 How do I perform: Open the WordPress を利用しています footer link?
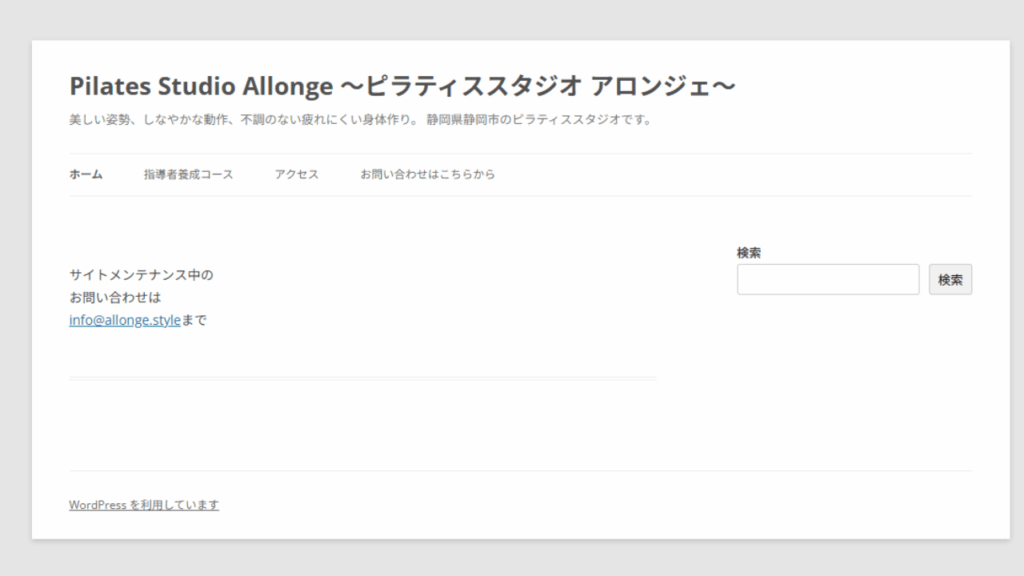click(x=144, y=505)
